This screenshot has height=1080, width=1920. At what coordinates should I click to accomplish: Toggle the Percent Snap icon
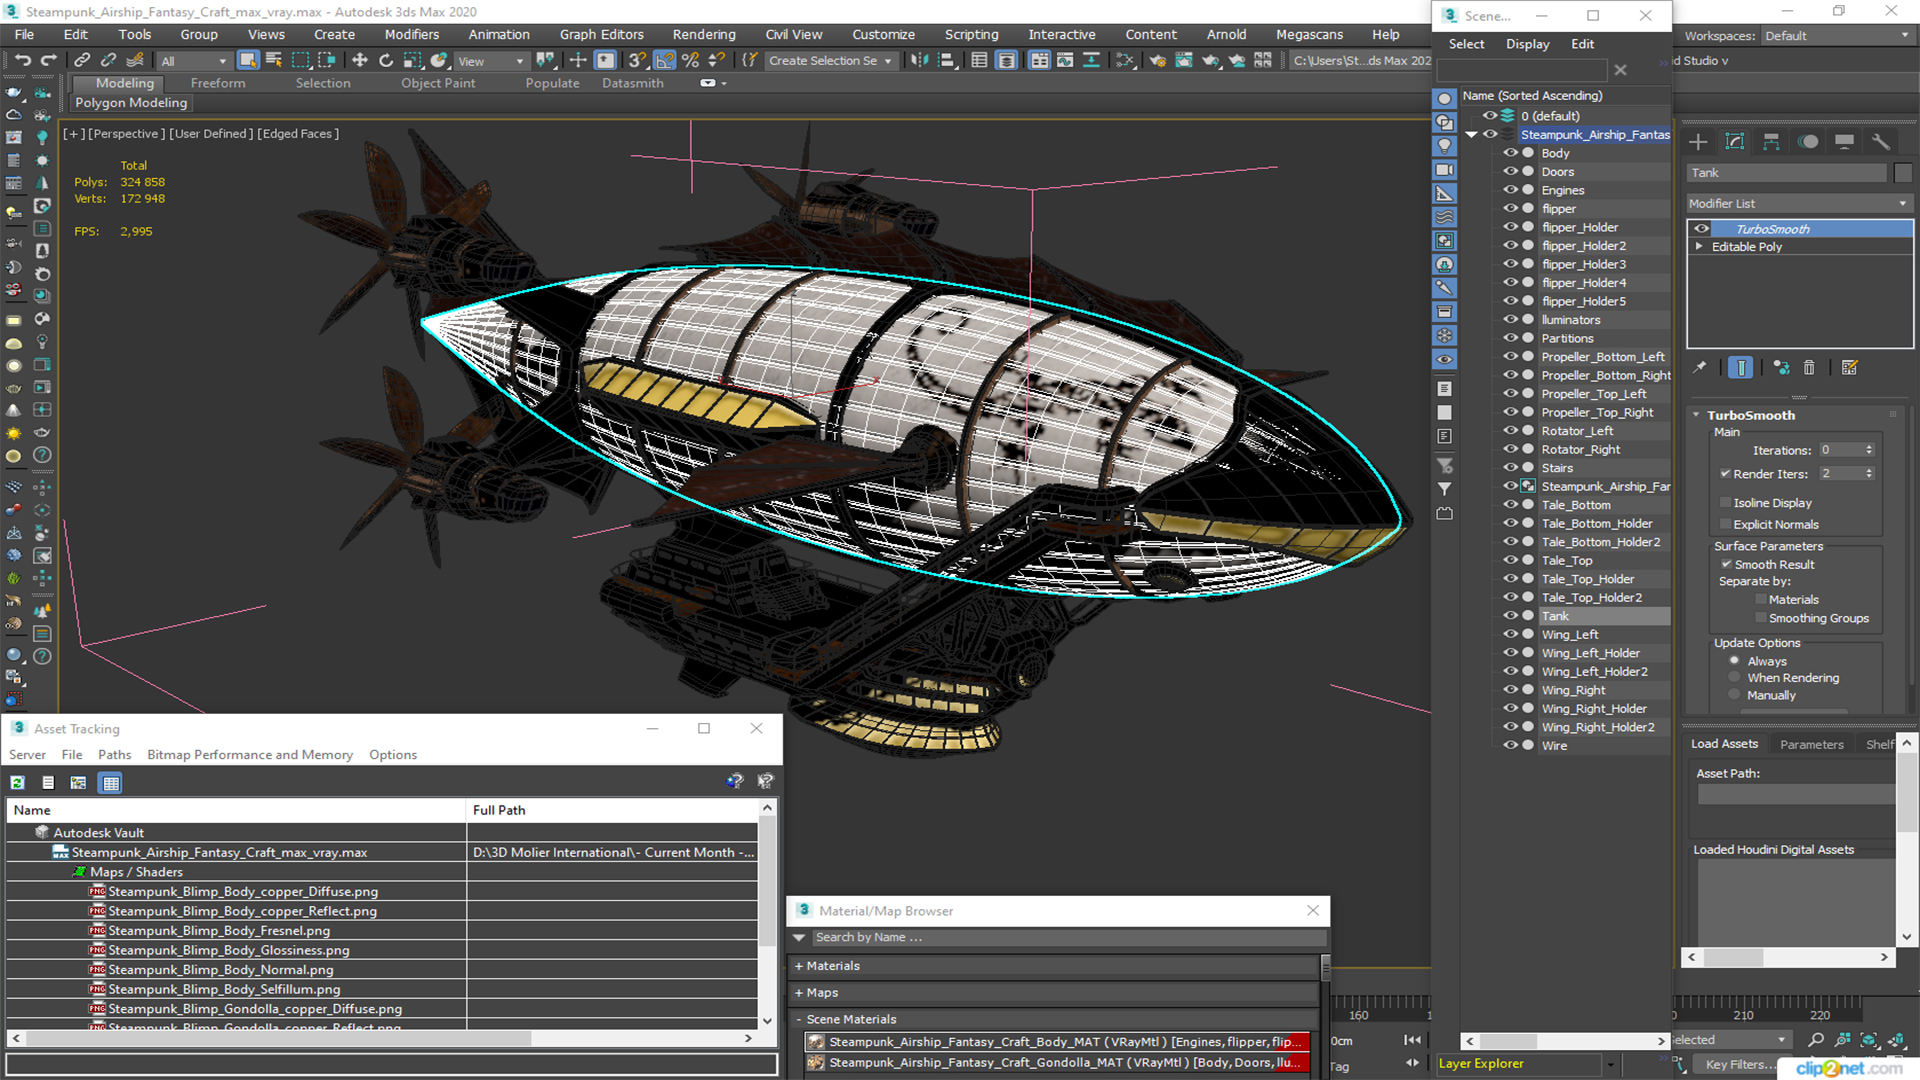pyautogui.click(x=690, y=61)
